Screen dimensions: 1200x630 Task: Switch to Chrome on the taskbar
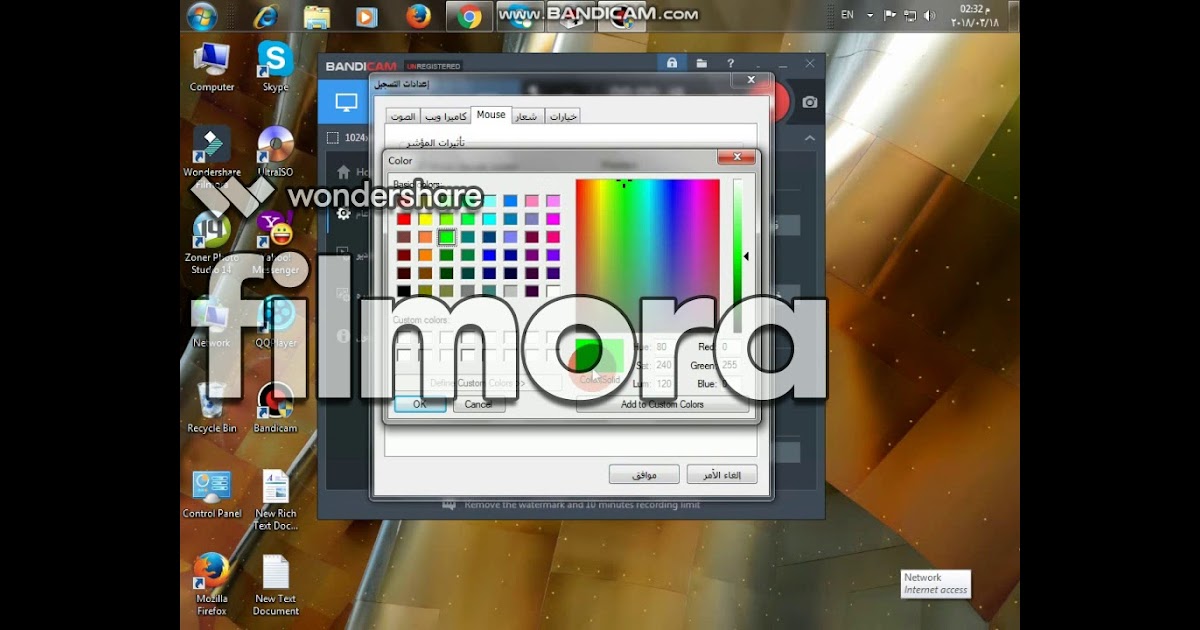pyautogui.click(x=469, y=16)
